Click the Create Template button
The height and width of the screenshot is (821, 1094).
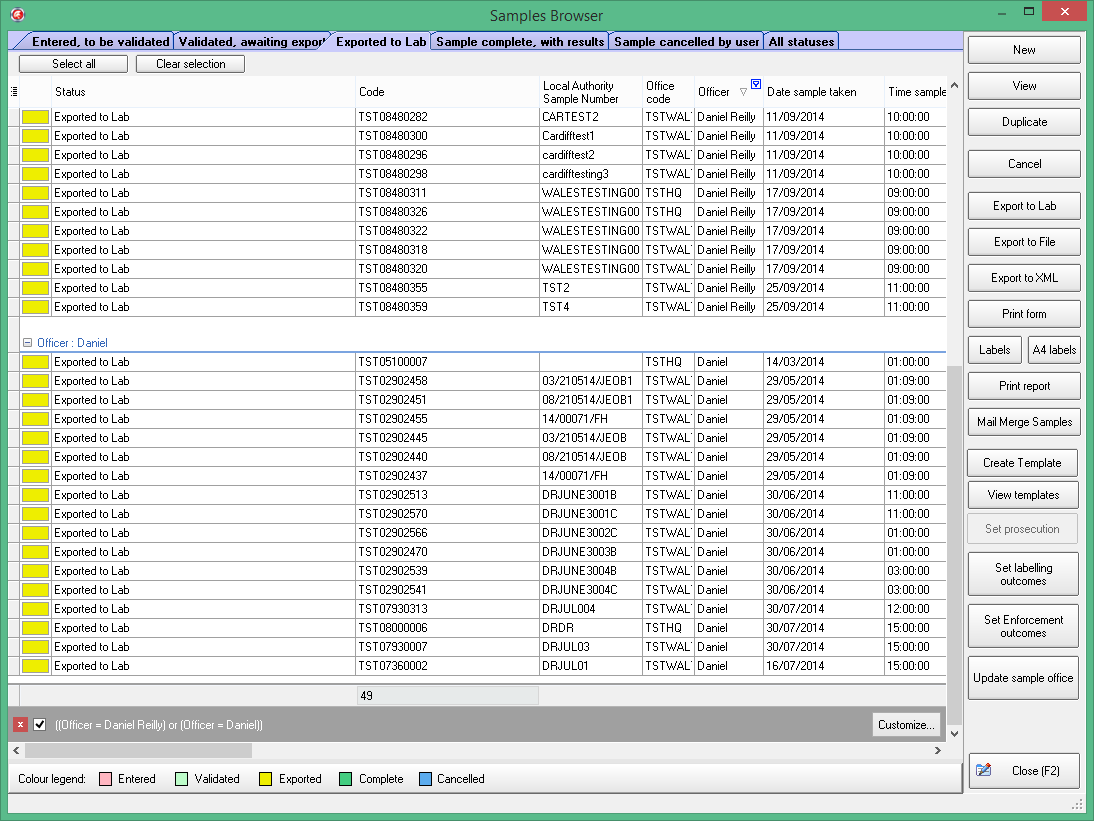1022,463
